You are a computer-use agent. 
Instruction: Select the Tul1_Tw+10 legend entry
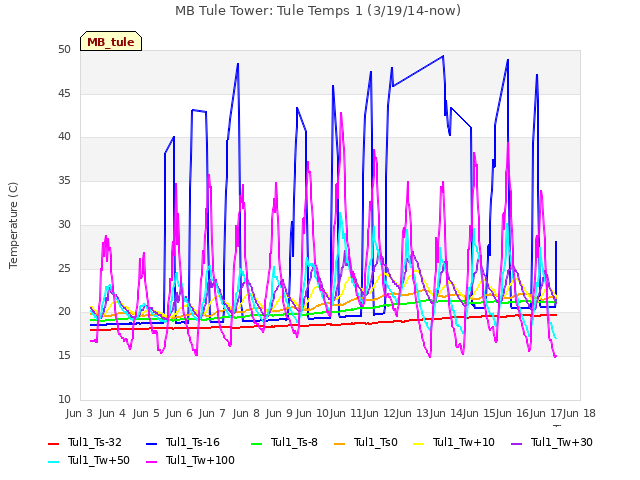454,442
